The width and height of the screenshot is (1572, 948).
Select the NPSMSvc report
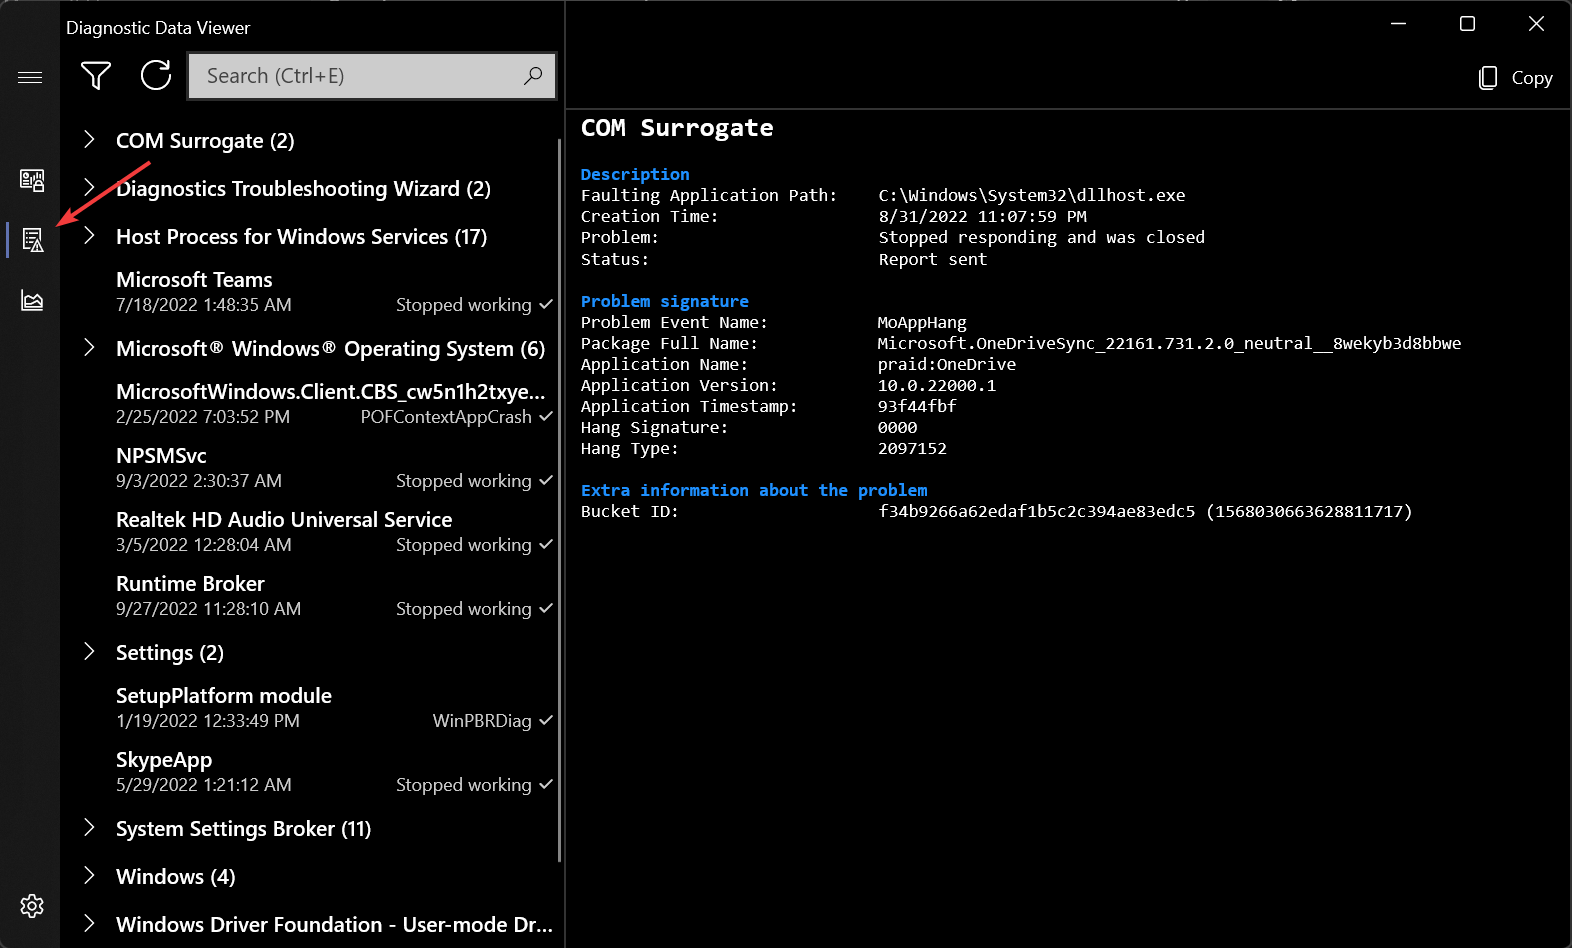pos(310,468)
